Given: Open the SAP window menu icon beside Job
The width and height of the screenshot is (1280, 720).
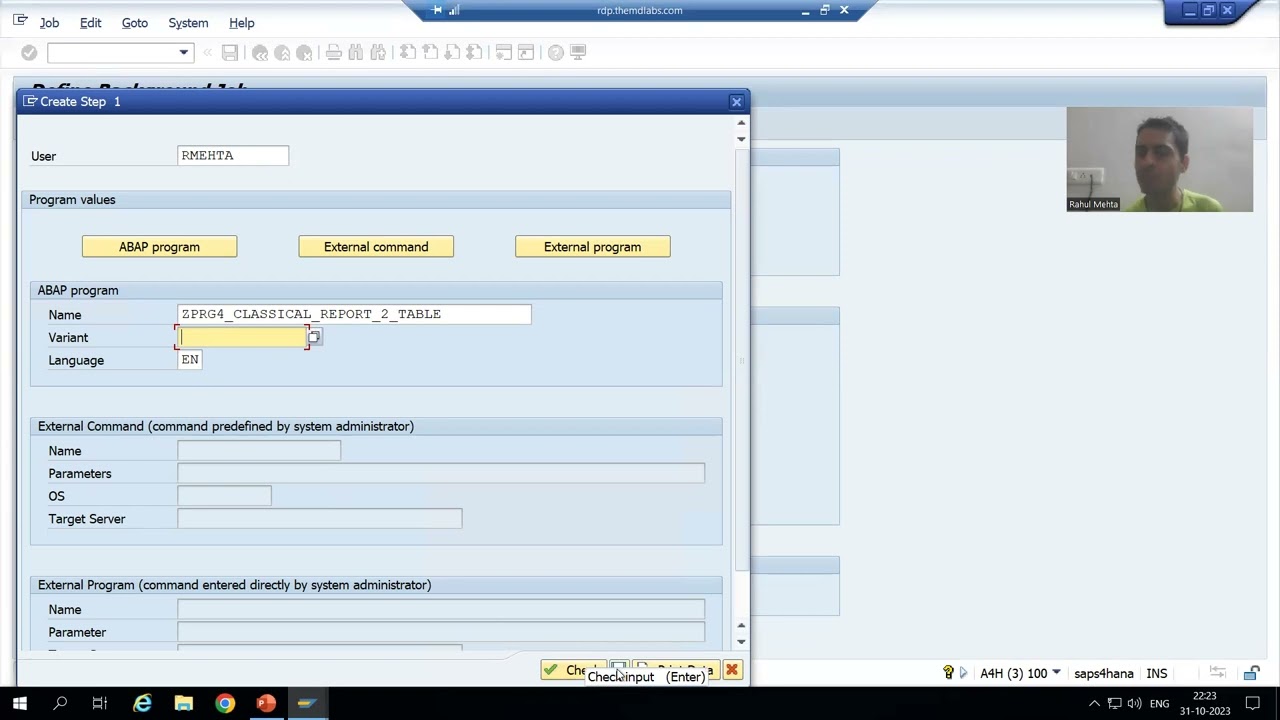Looking at the screenshot, I should tap(20, 20).
